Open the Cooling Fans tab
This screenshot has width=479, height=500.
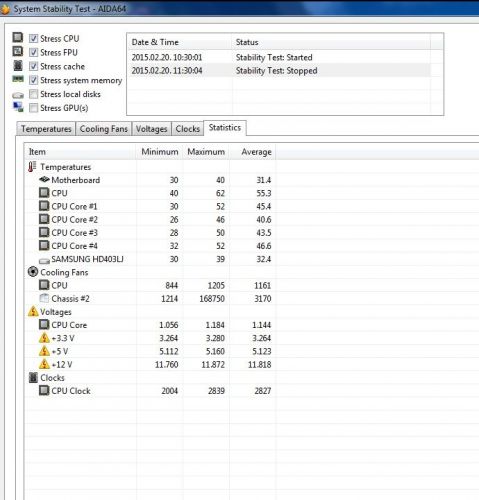(x=104, y=129)
